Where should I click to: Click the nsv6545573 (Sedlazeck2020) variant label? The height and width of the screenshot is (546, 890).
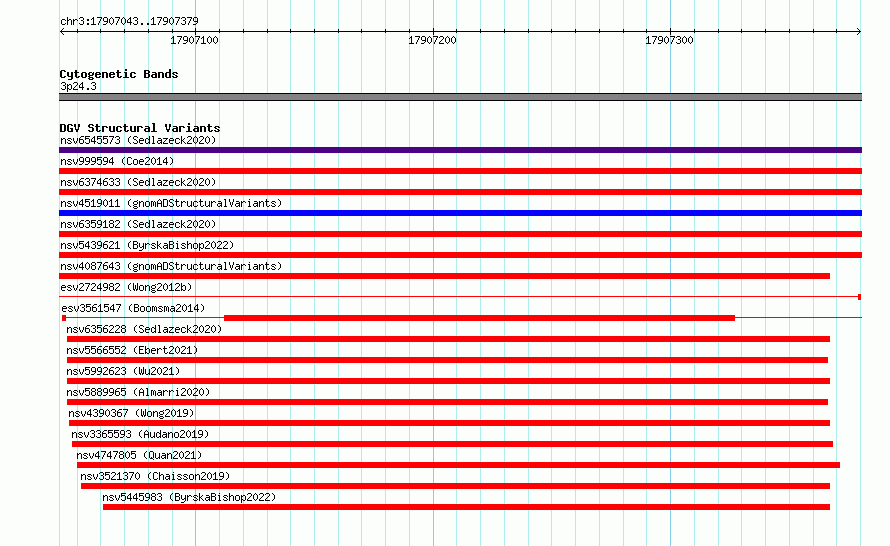coord(138,140)
